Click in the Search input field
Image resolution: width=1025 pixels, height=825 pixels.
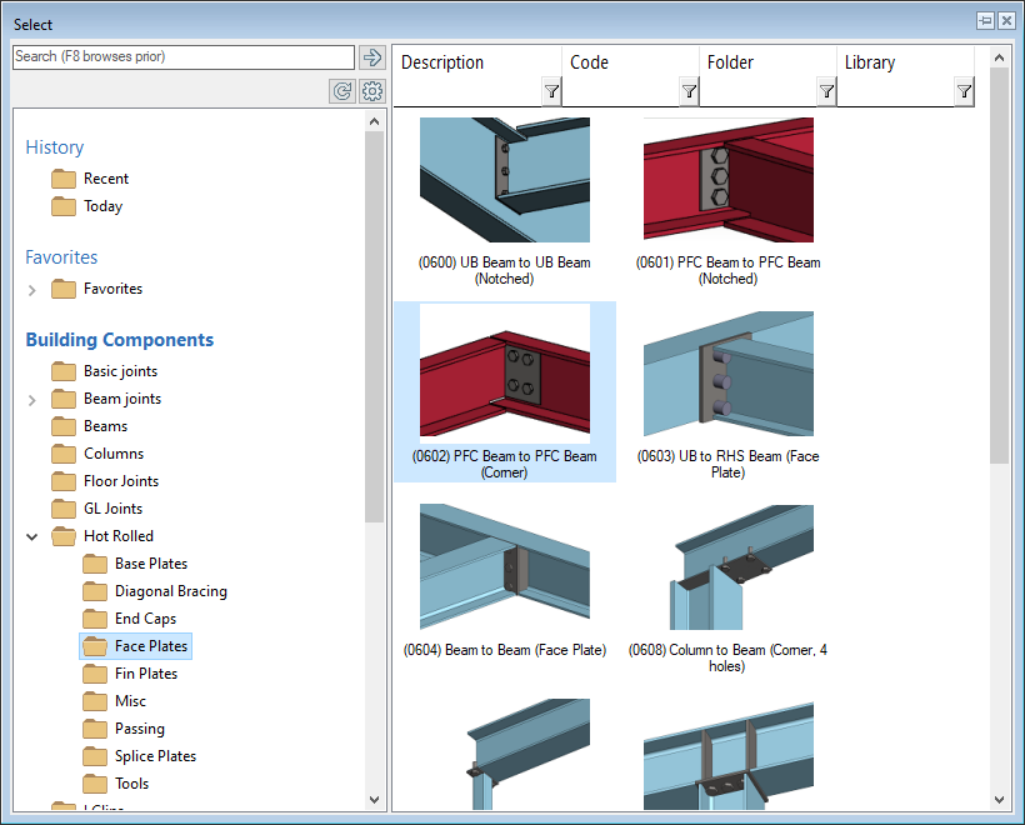pyautogui.click(x=183, y=57)
